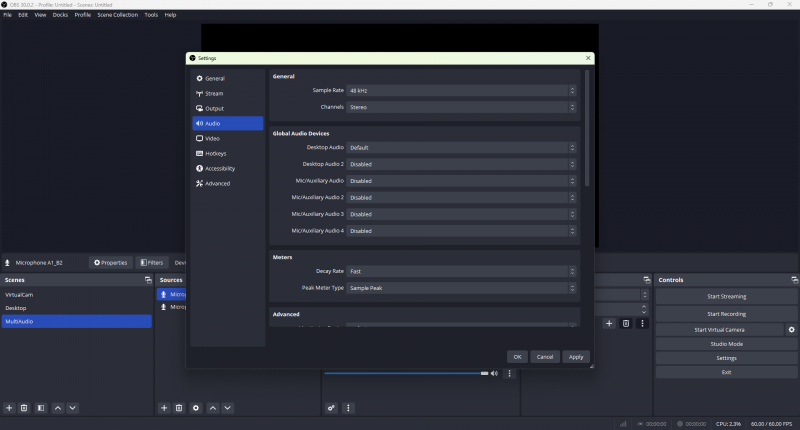
Task: Open the Mic/Auxiliary Audio 3 dropdown
Action: coord(461,214)
